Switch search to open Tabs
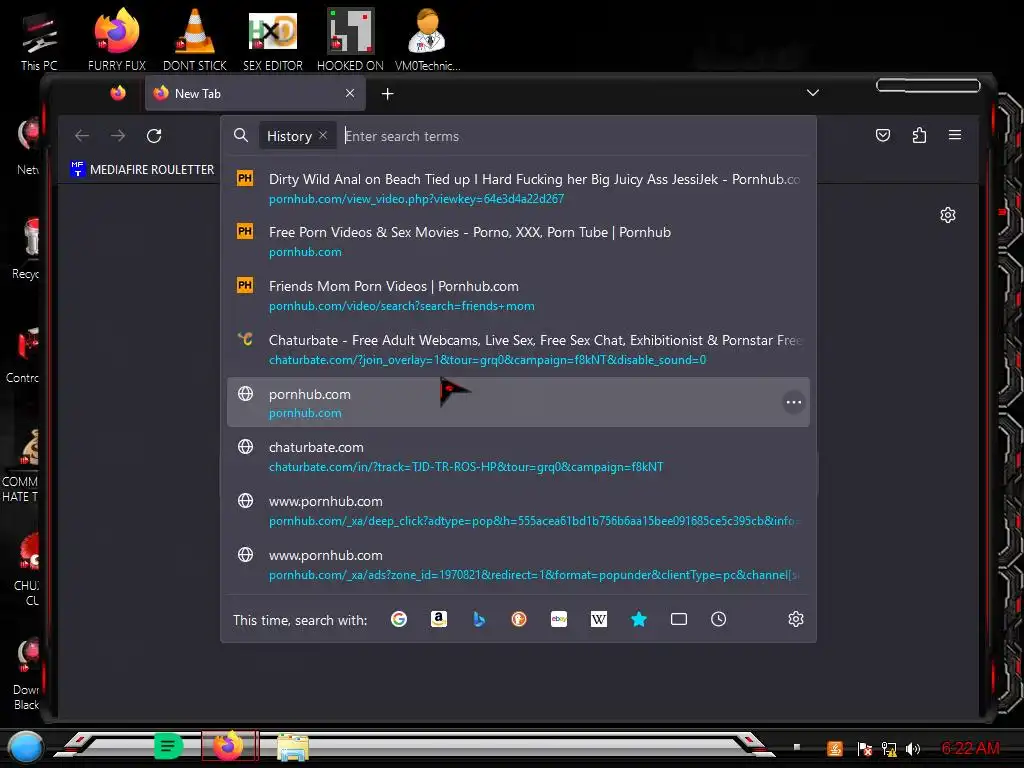The height and width of the screenshot is (768, 1024). pos(679,619)
